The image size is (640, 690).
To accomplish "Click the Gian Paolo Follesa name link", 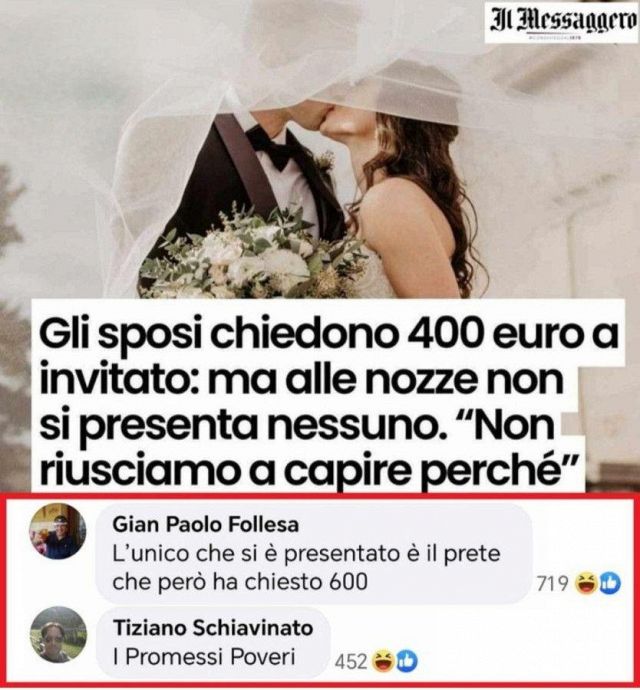I will (206, 525).
